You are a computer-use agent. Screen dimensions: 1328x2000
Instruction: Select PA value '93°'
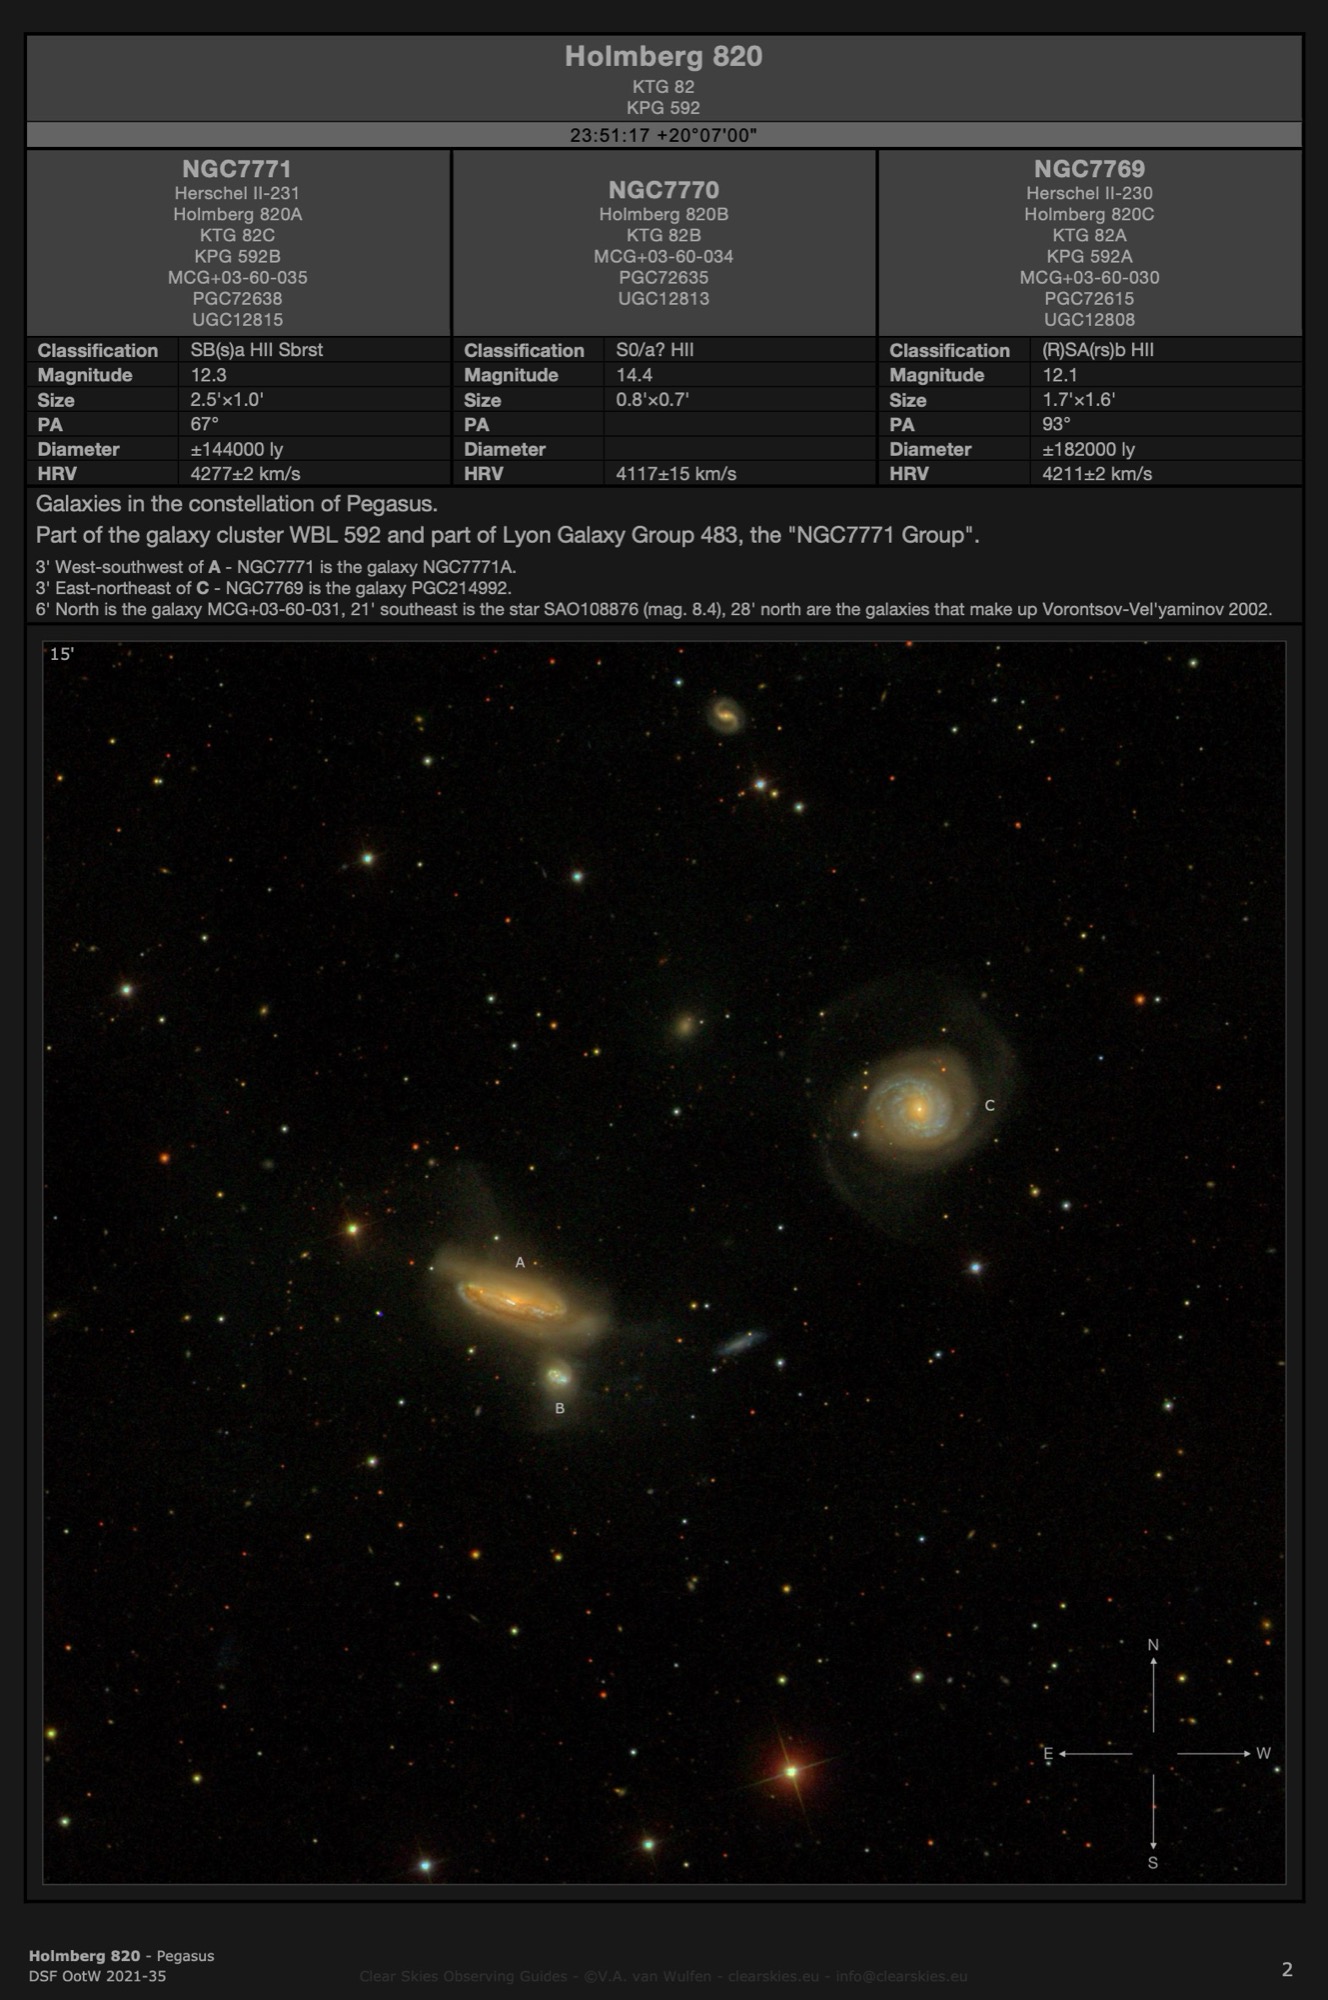pos(1056,424)
